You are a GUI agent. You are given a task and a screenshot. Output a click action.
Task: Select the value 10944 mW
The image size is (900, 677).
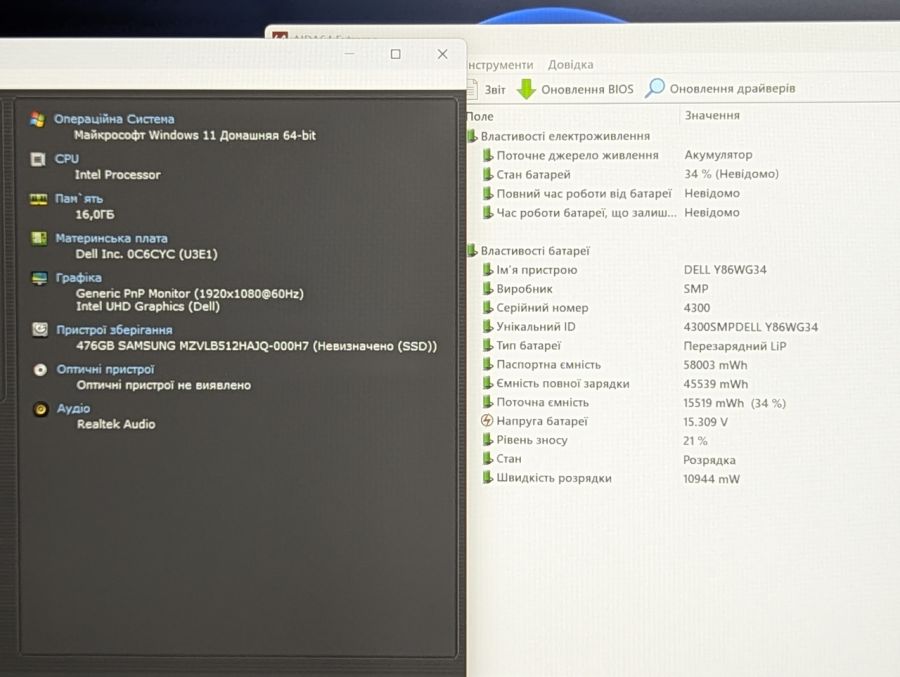point(711,478)
